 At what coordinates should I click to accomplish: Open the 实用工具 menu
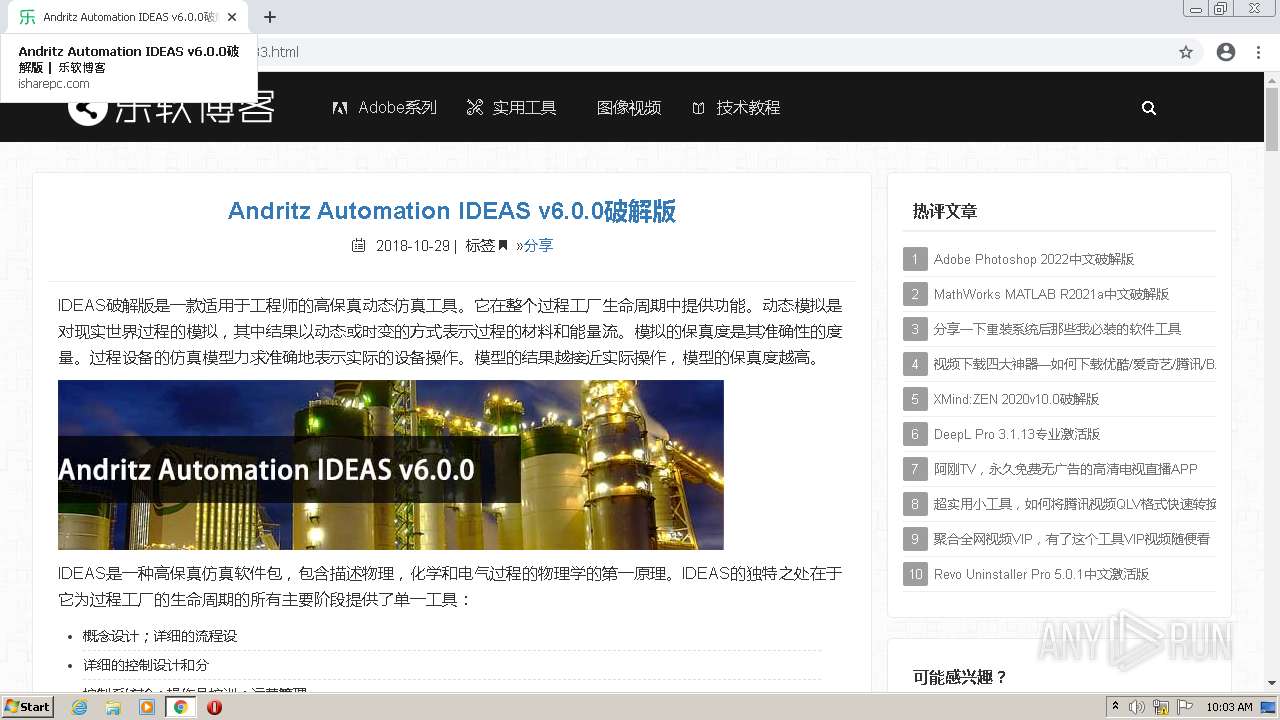click(x=524, y=107)
